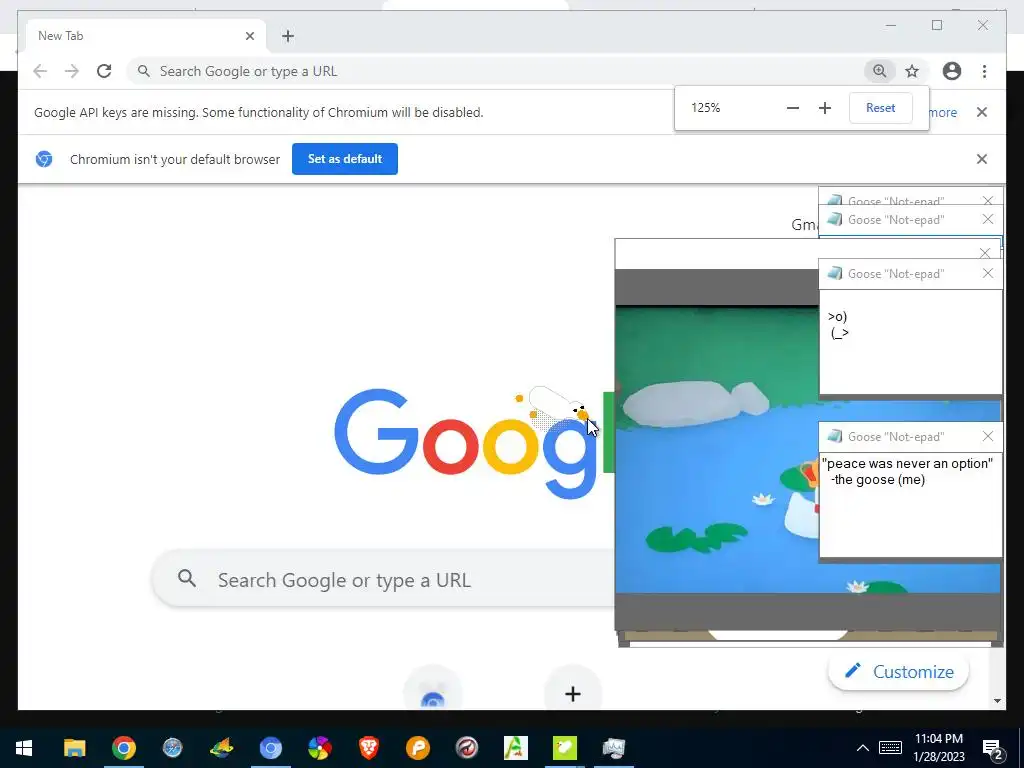Open the Chromium three-dot menu

tap(984, 71)
